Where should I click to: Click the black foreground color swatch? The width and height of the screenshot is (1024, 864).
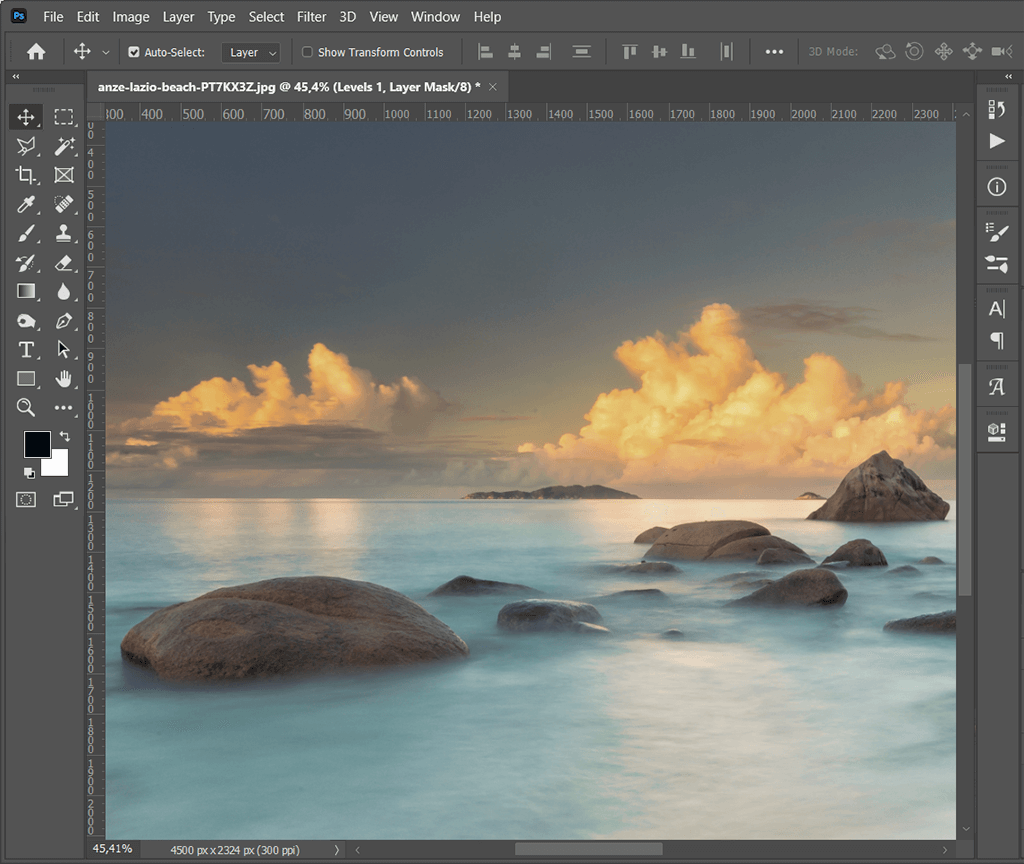pos(37,443)
